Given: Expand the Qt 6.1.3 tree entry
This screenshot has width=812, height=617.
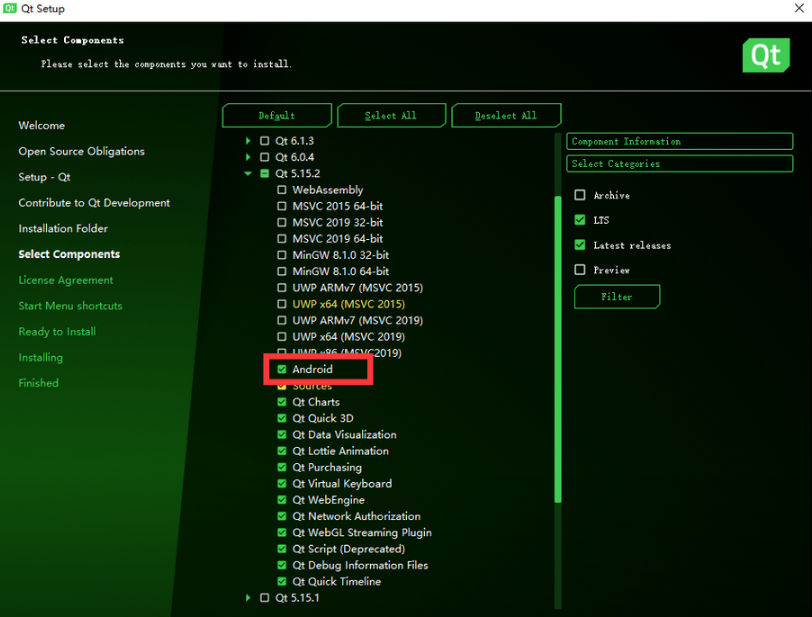Looking at the screenshot, I should (x=248, y=141).
